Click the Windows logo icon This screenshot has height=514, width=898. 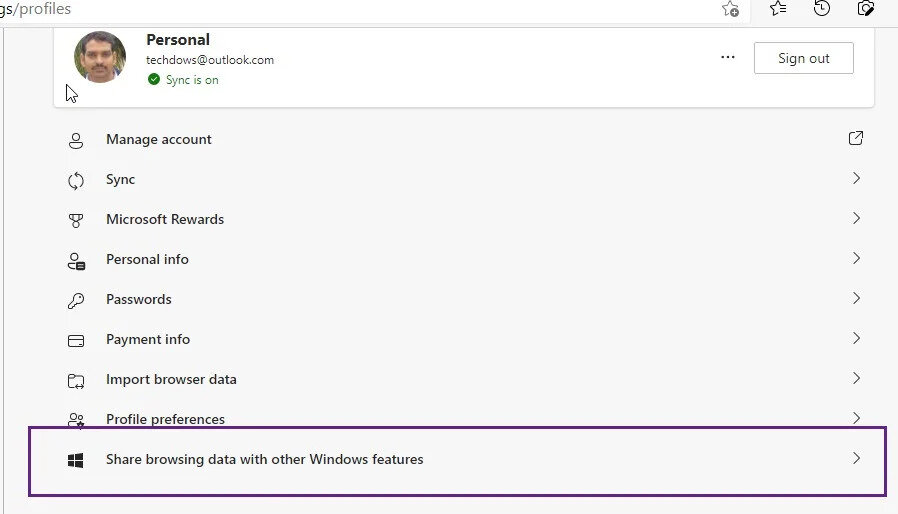tap(76, 460)
